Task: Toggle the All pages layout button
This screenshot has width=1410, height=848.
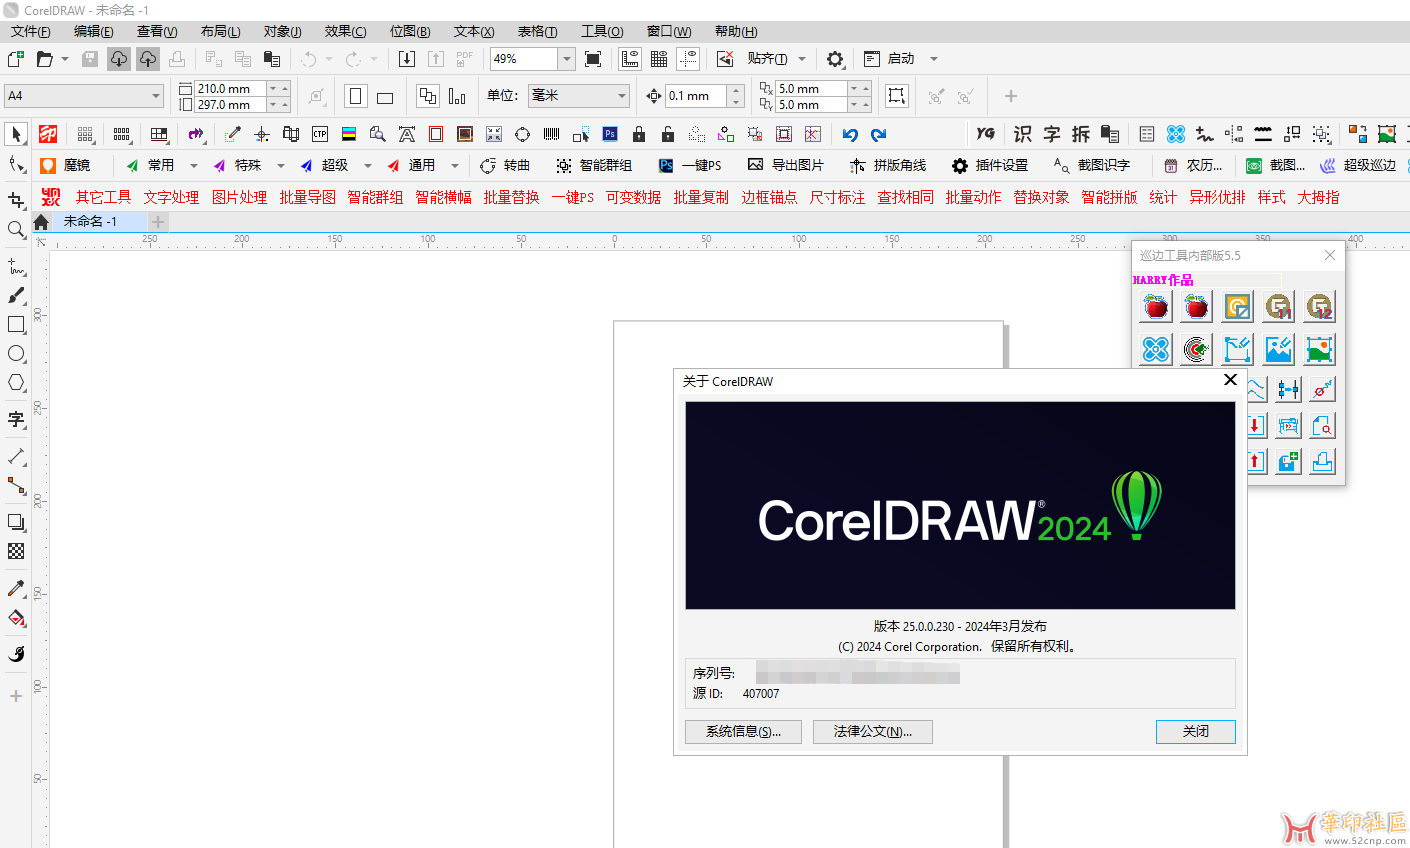Action: click(x=428, y=96)
